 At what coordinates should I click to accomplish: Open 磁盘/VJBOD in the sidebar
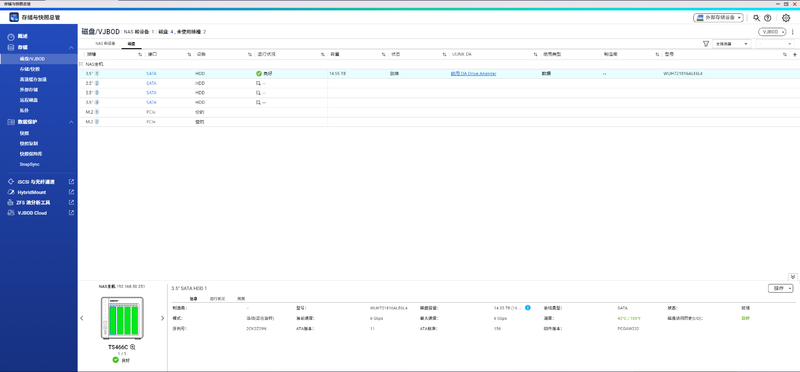point(39,59)
